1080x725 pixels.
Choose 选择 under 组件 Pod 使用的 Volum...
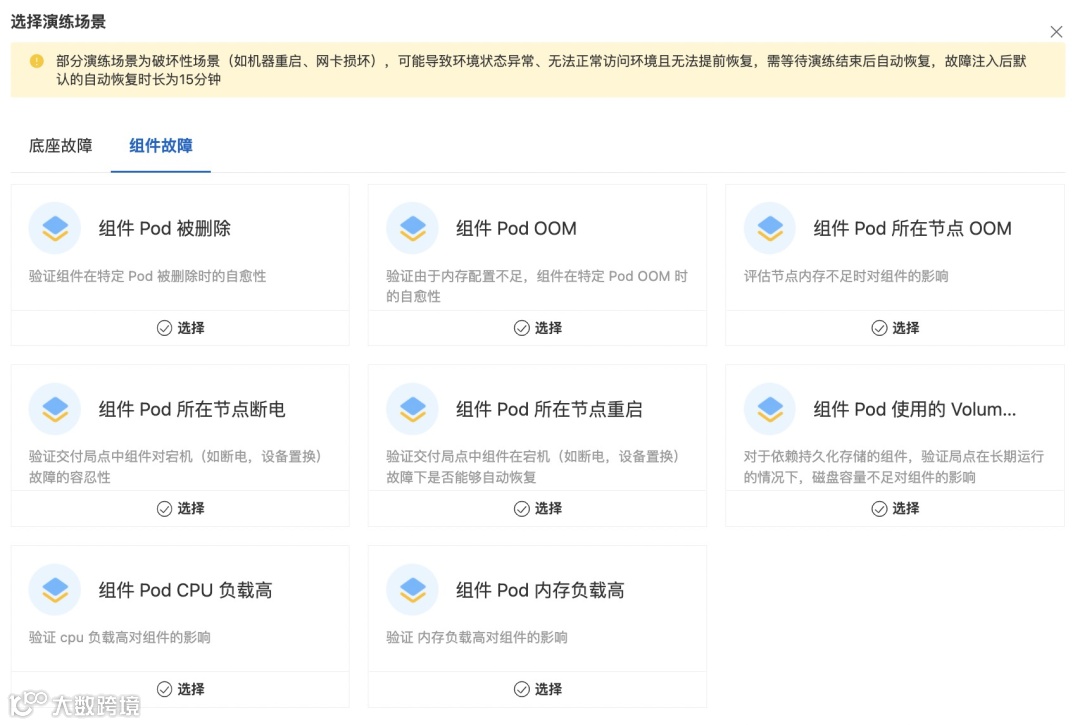tap(895, 508)
